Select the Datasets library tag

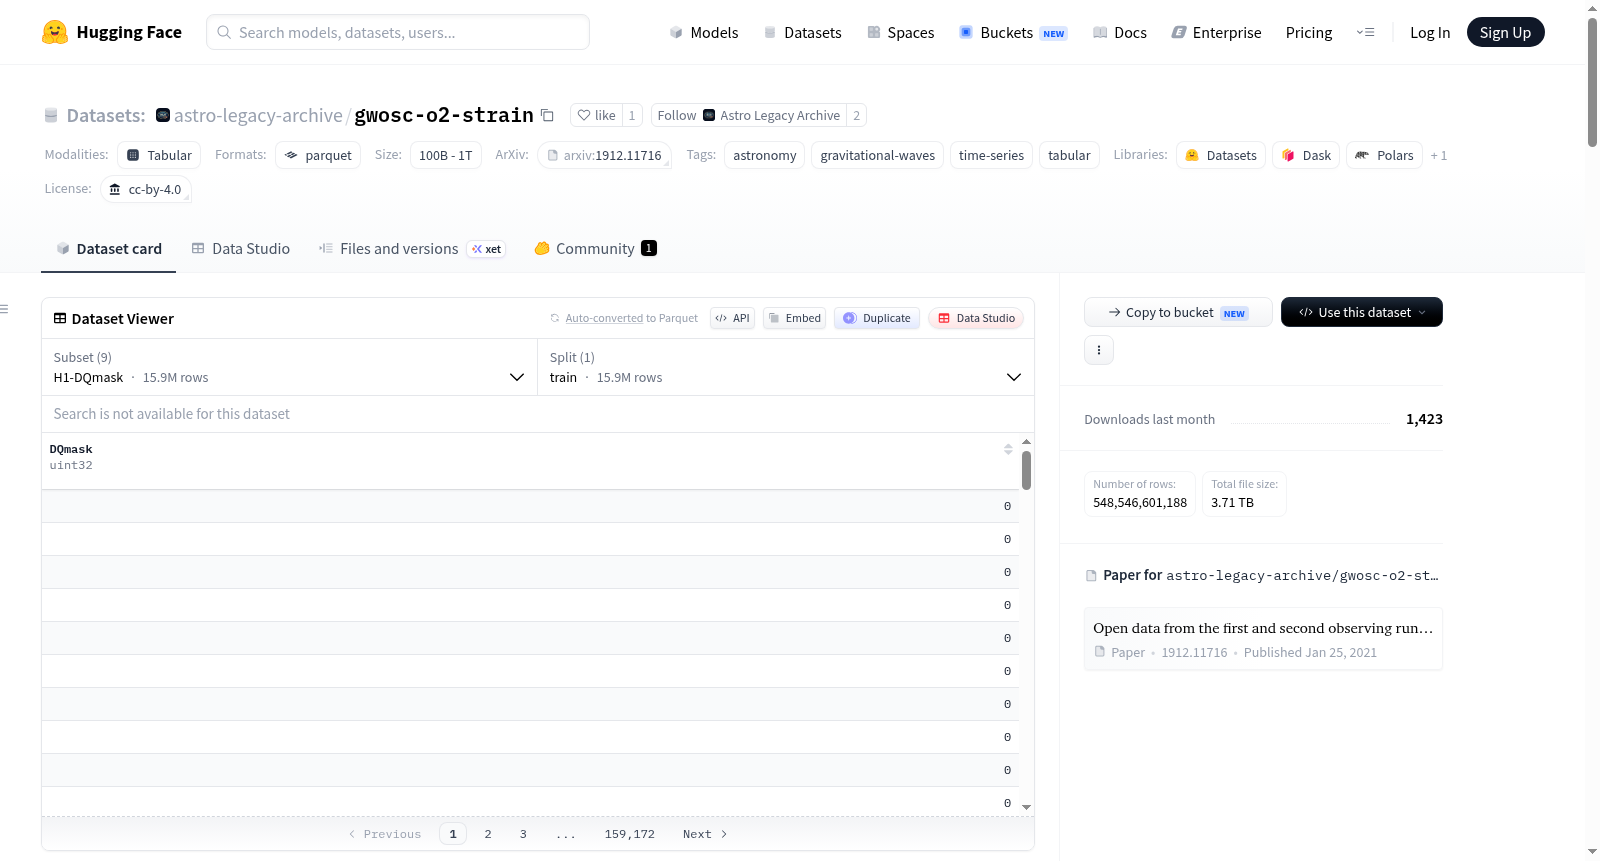point(1221,155)
